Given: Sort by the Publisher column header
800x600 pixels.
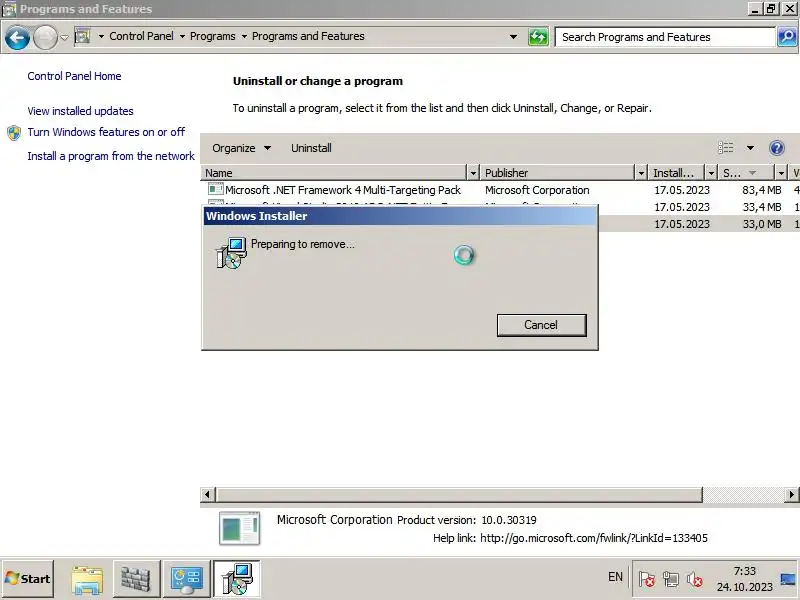Looking at the screenshot, I should click(558, 173).
